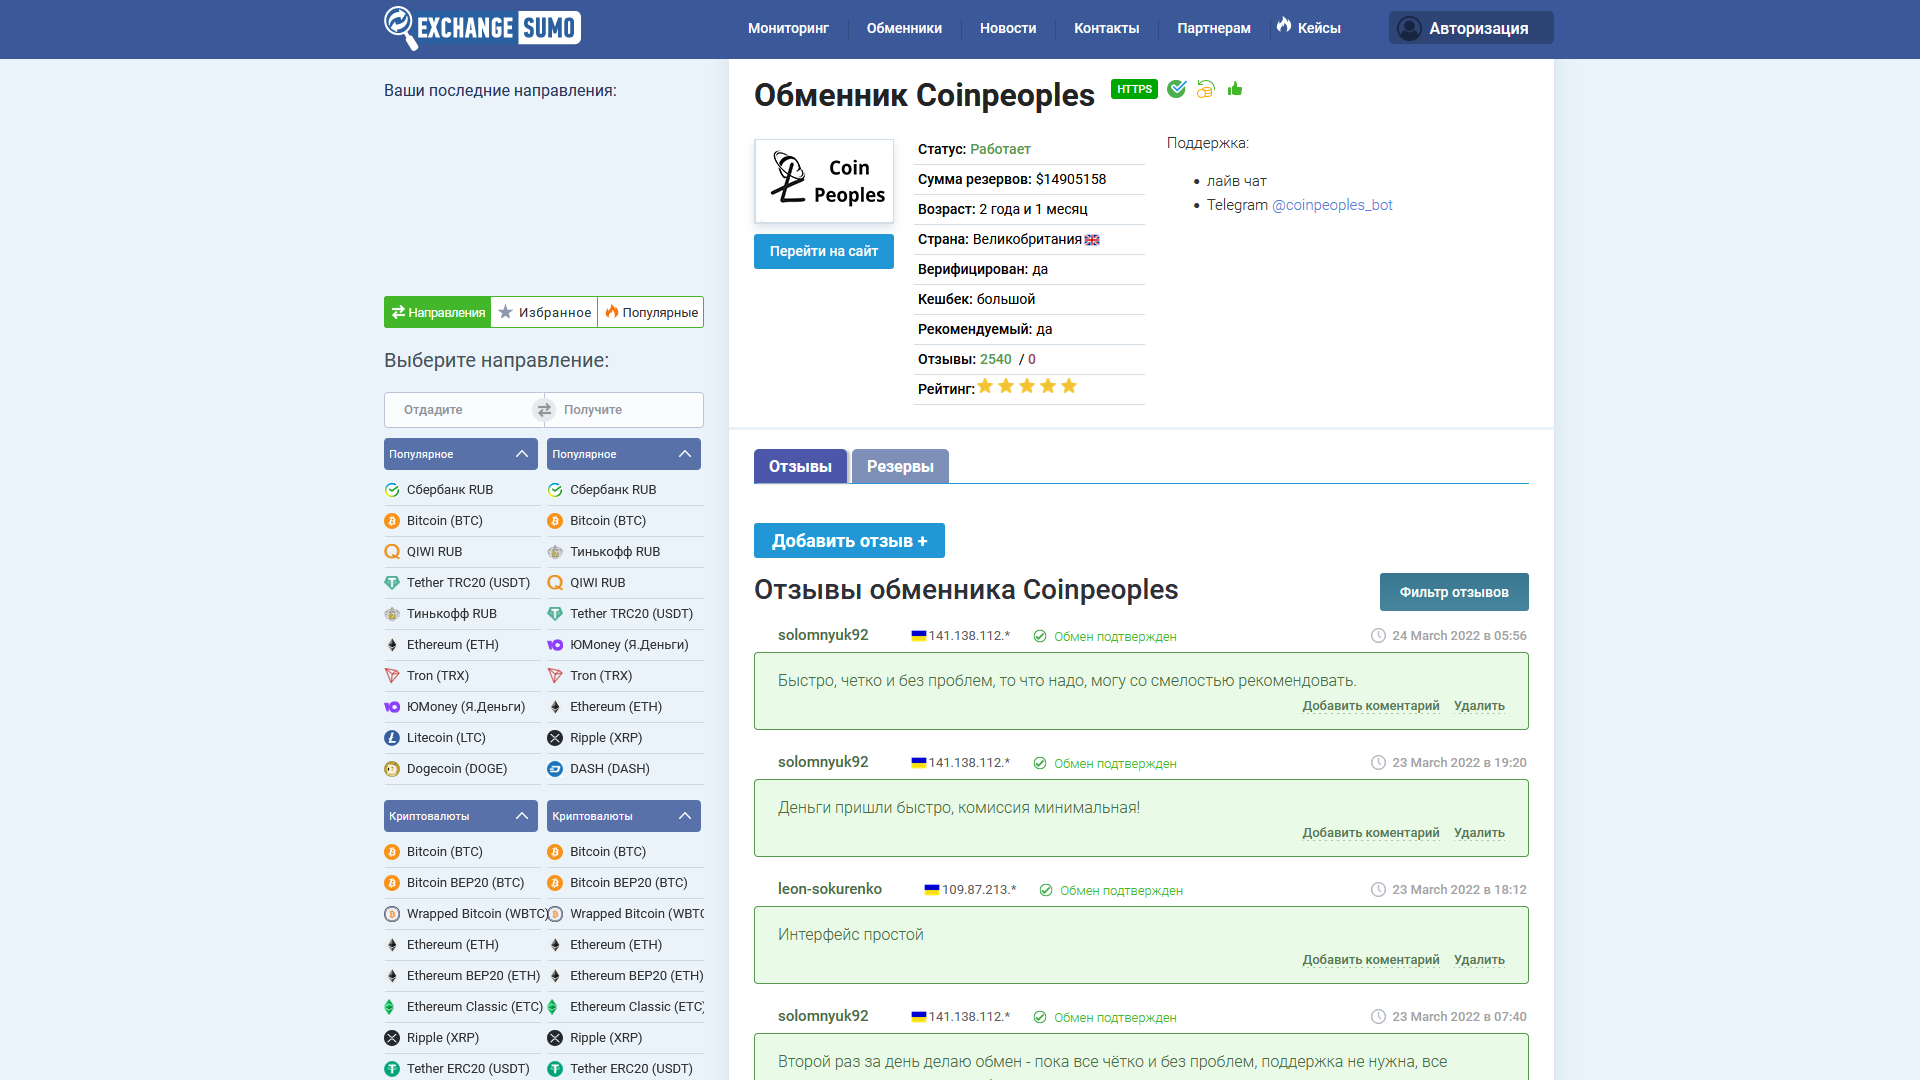The image size is (1920, 1080).
Task: Click the Coin Peoples logo thumbnail
Action: (x=824, y=181)
